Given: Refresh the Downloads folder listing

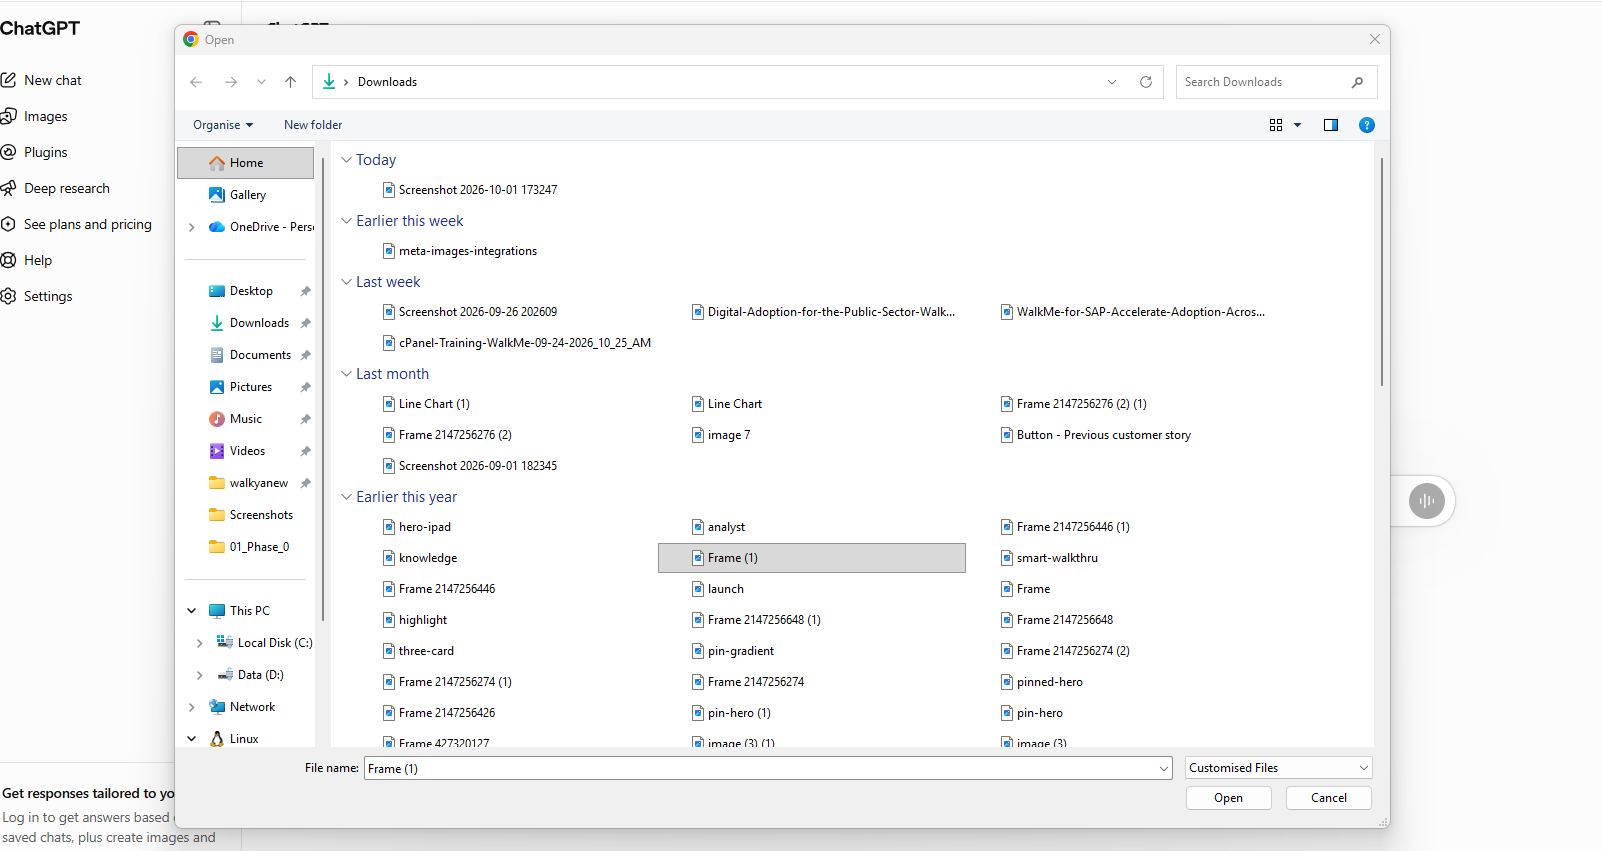Looking at the screenshot, I should tap(1146, 82).
